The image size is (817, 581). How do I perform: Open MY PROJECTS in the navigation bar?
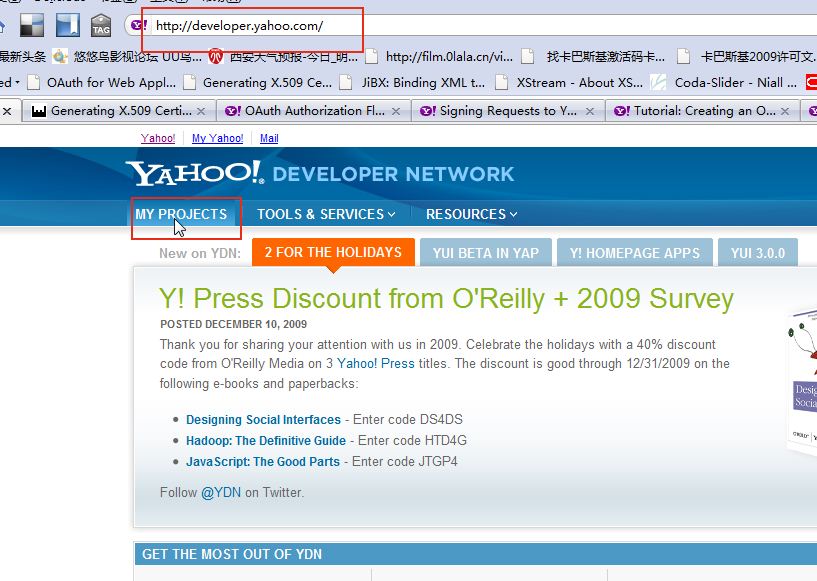[181, 214]
